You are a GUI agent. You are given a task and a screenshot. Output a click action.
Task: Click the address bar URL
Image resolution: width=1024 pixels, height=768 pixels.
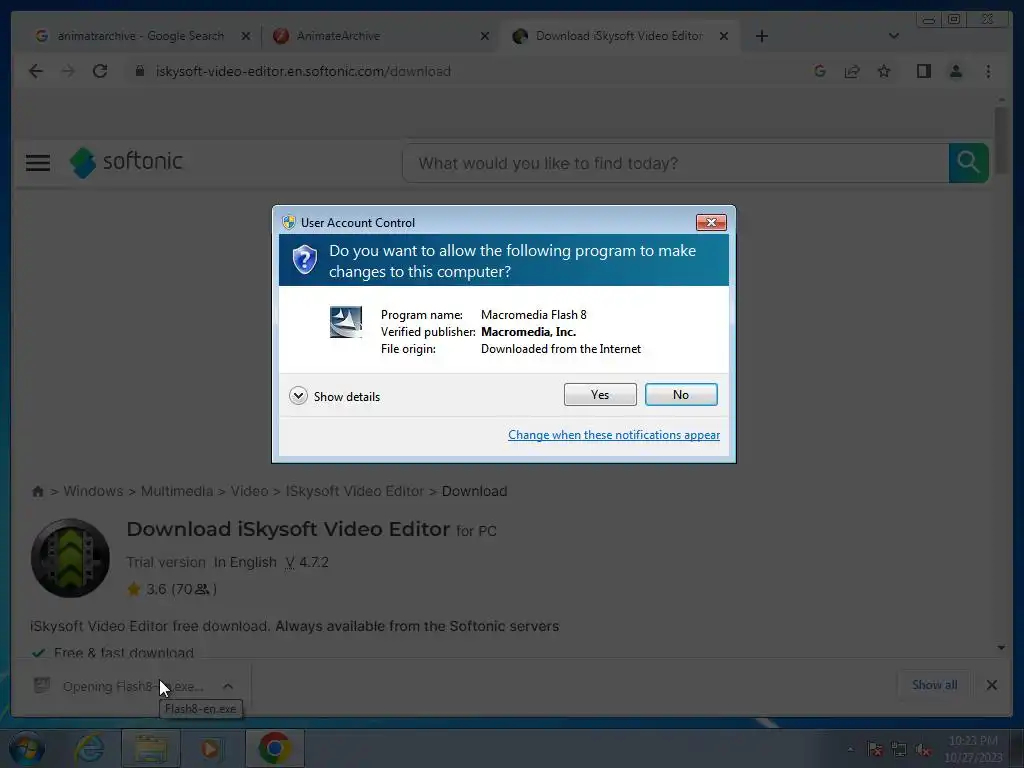point(303,71)
